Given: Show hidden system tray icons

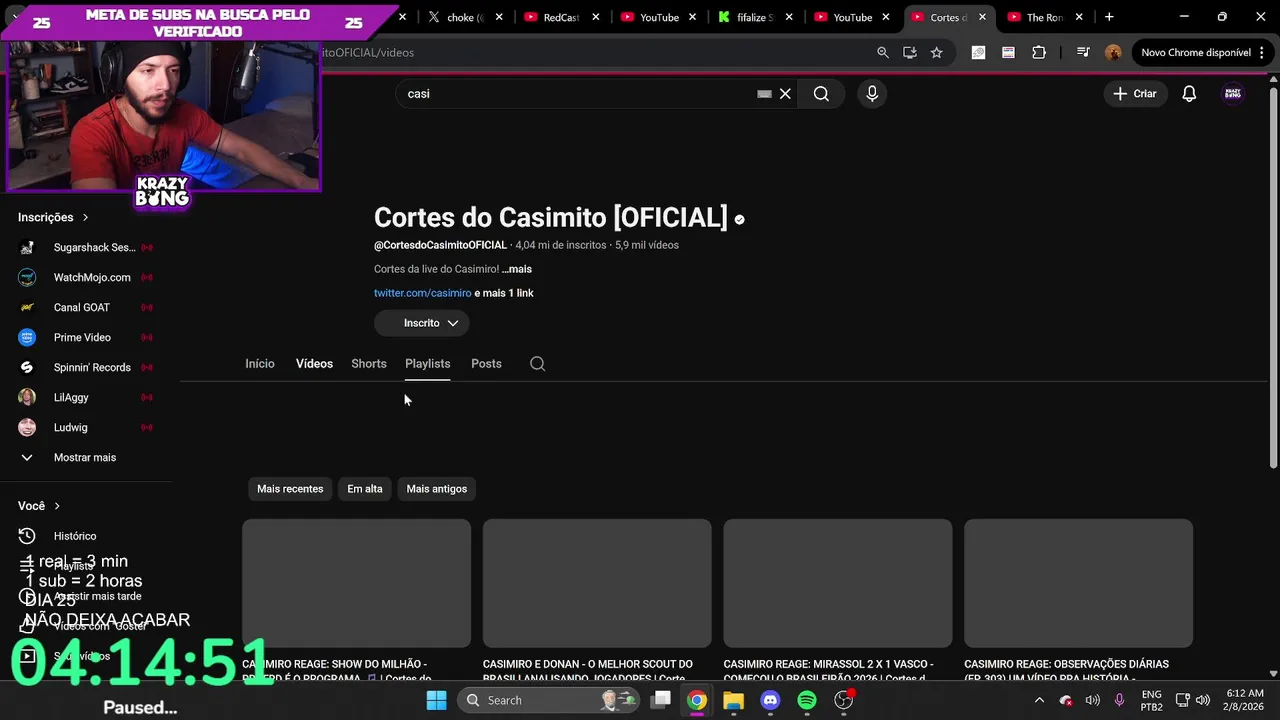Looking at the screenshot, I should (x=1039, y=700).
